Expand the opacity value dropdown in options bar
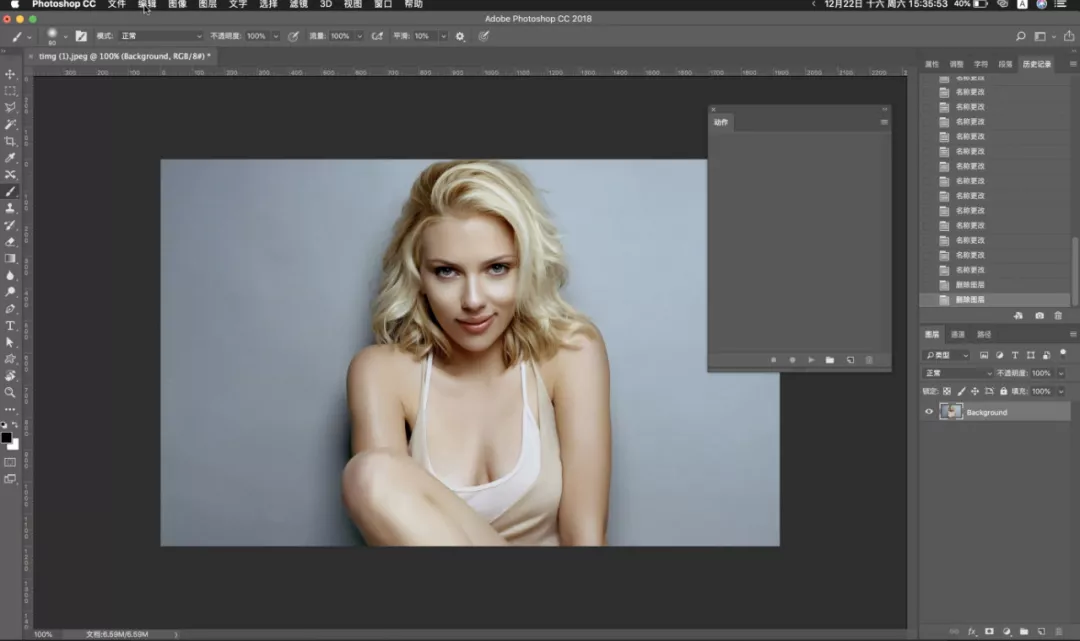This screenshot has height=641, width=1080. (276, 36)
